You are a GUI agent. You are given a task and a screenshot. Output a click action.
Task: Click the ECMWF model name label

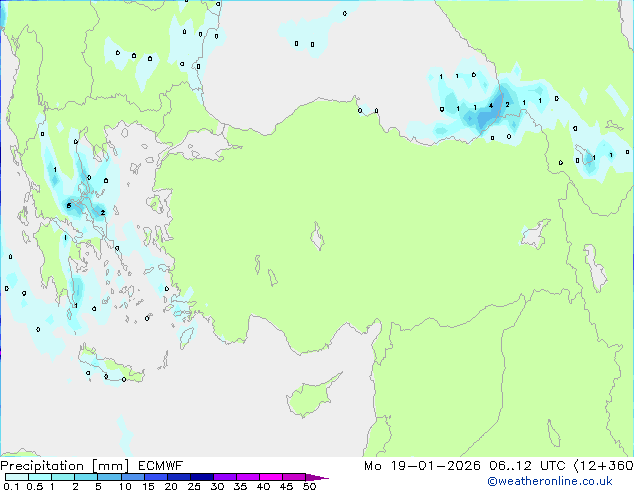click(x=161, y=466)
